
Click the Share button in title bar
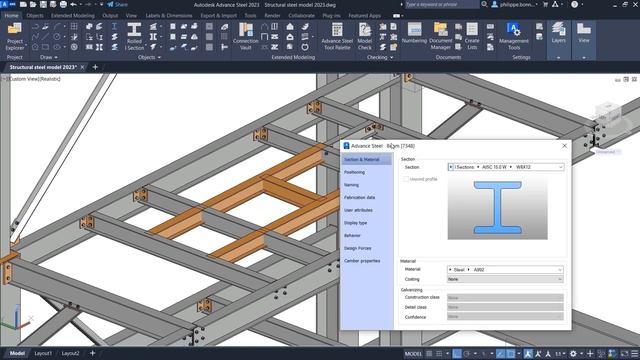pos(118,4)
